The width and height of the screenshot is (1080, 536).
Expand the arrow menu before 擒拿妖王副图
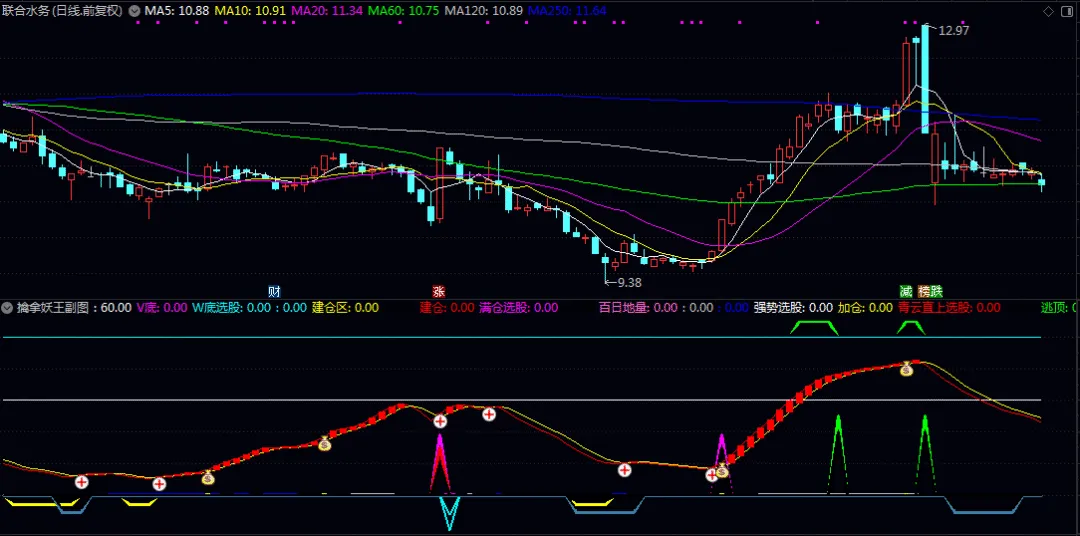(x=8, y=307)
